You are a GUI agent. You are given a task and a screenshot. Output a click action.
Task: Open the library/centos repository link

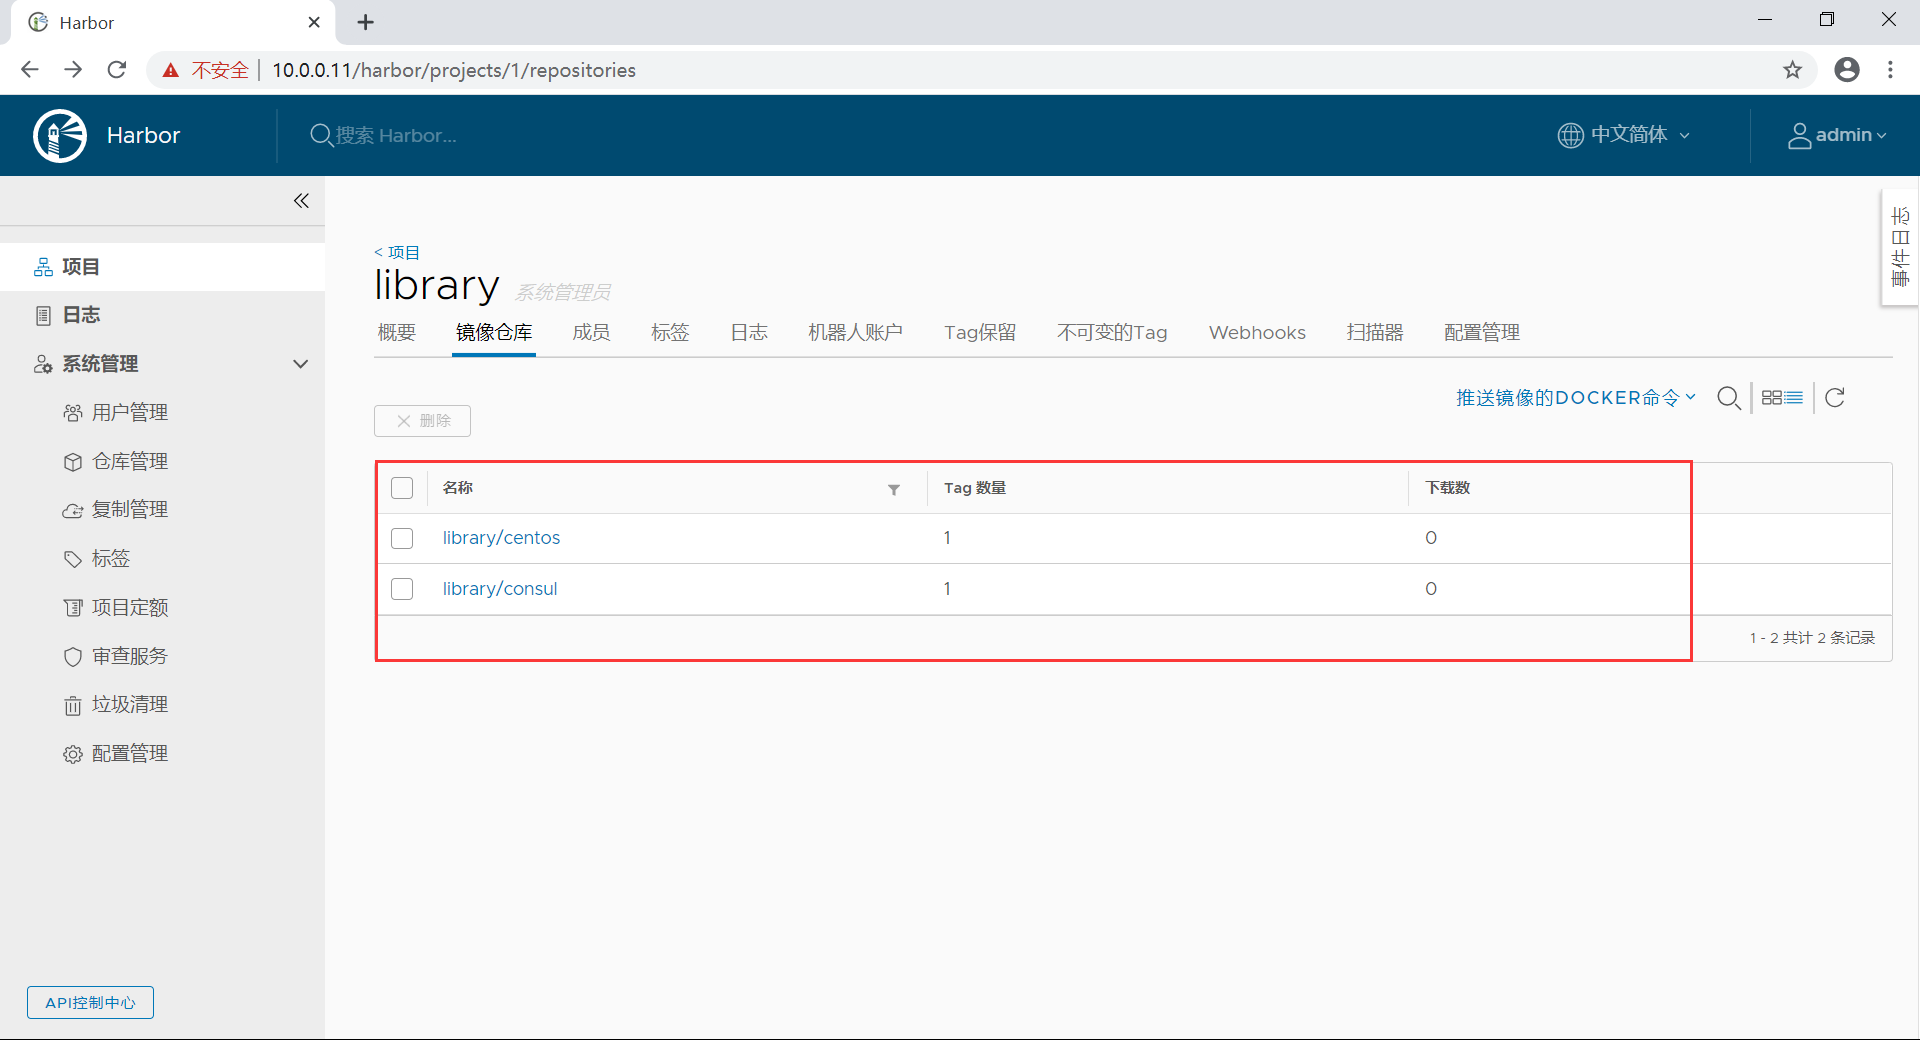pos(501,538)
